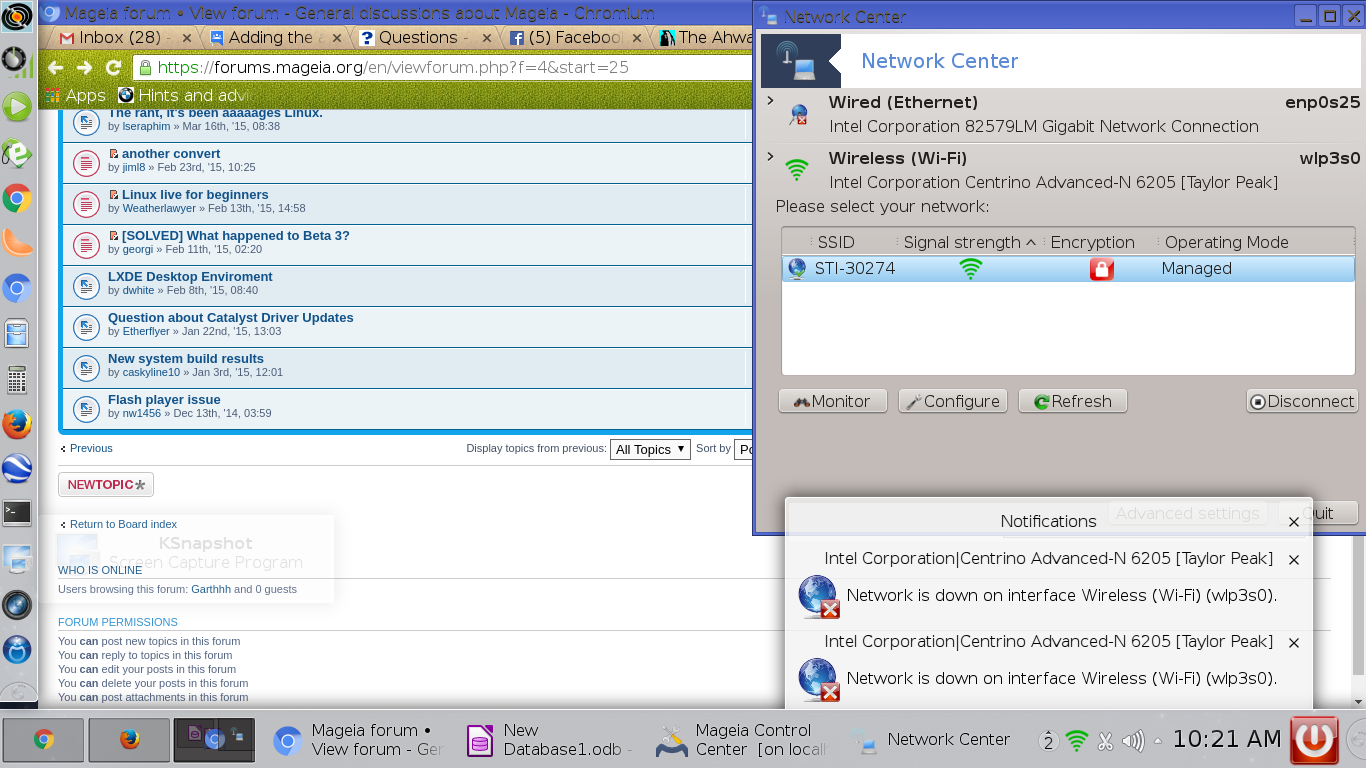1366x768 pixels.
Task: Expand the Wireless (Wi-Fi) section
Action: 770,157
